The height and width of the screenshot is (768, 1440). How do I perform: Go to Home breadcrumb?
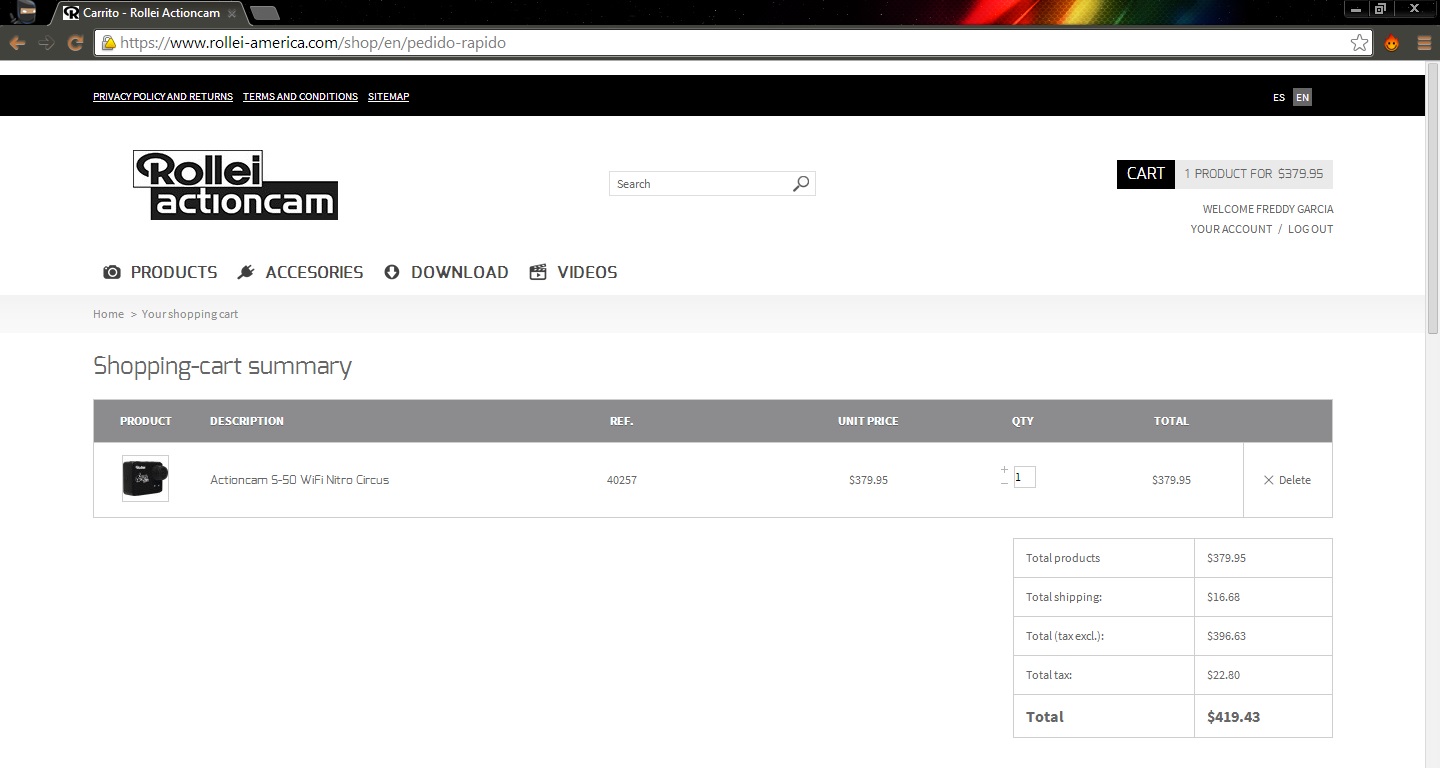108,314
